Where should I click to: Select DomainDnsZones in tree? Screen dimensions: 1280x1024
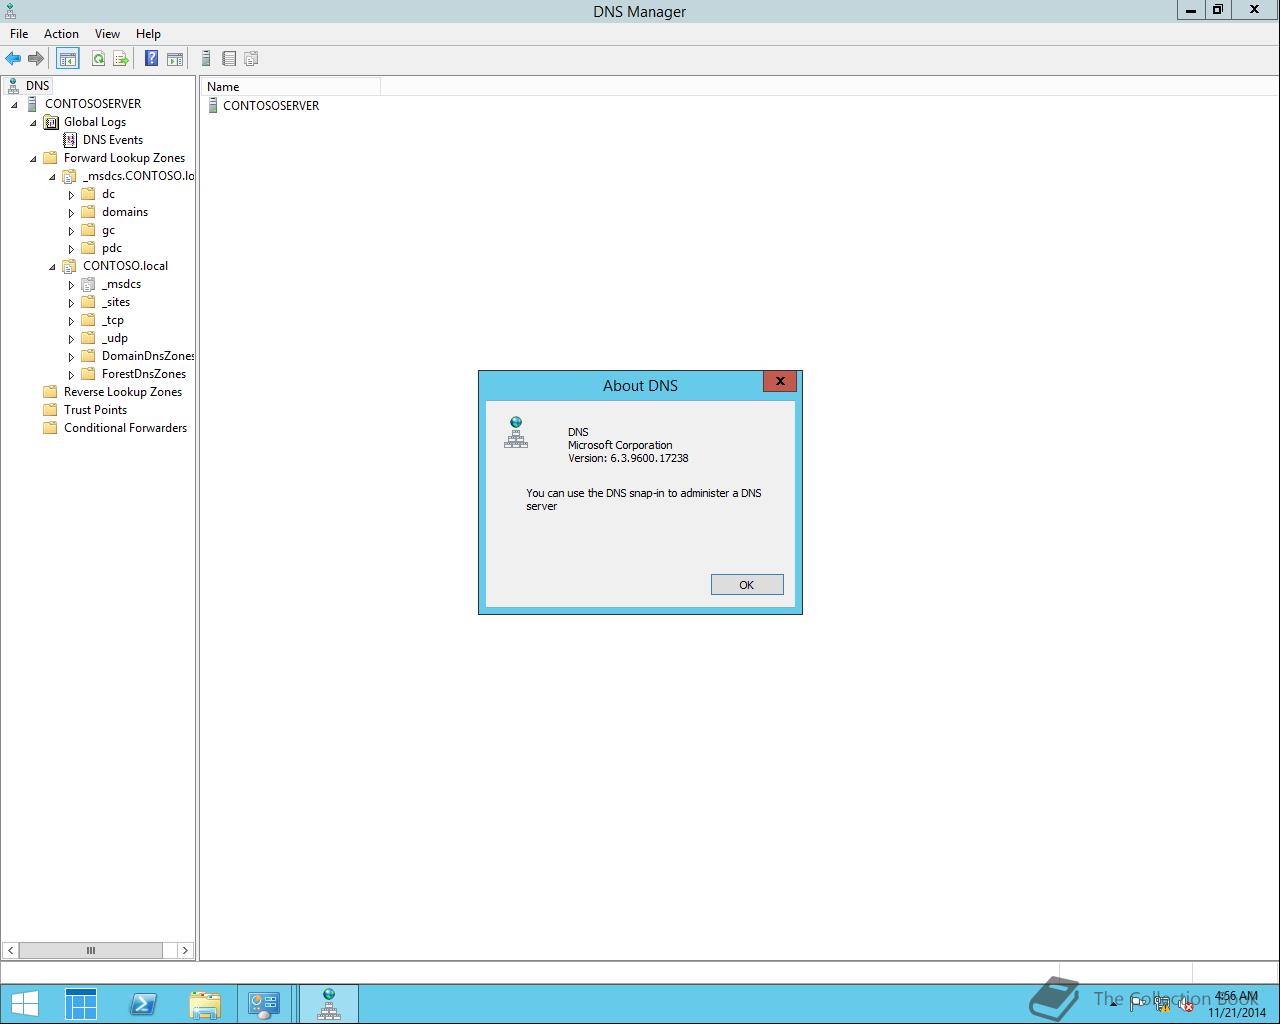pos(148,356)
